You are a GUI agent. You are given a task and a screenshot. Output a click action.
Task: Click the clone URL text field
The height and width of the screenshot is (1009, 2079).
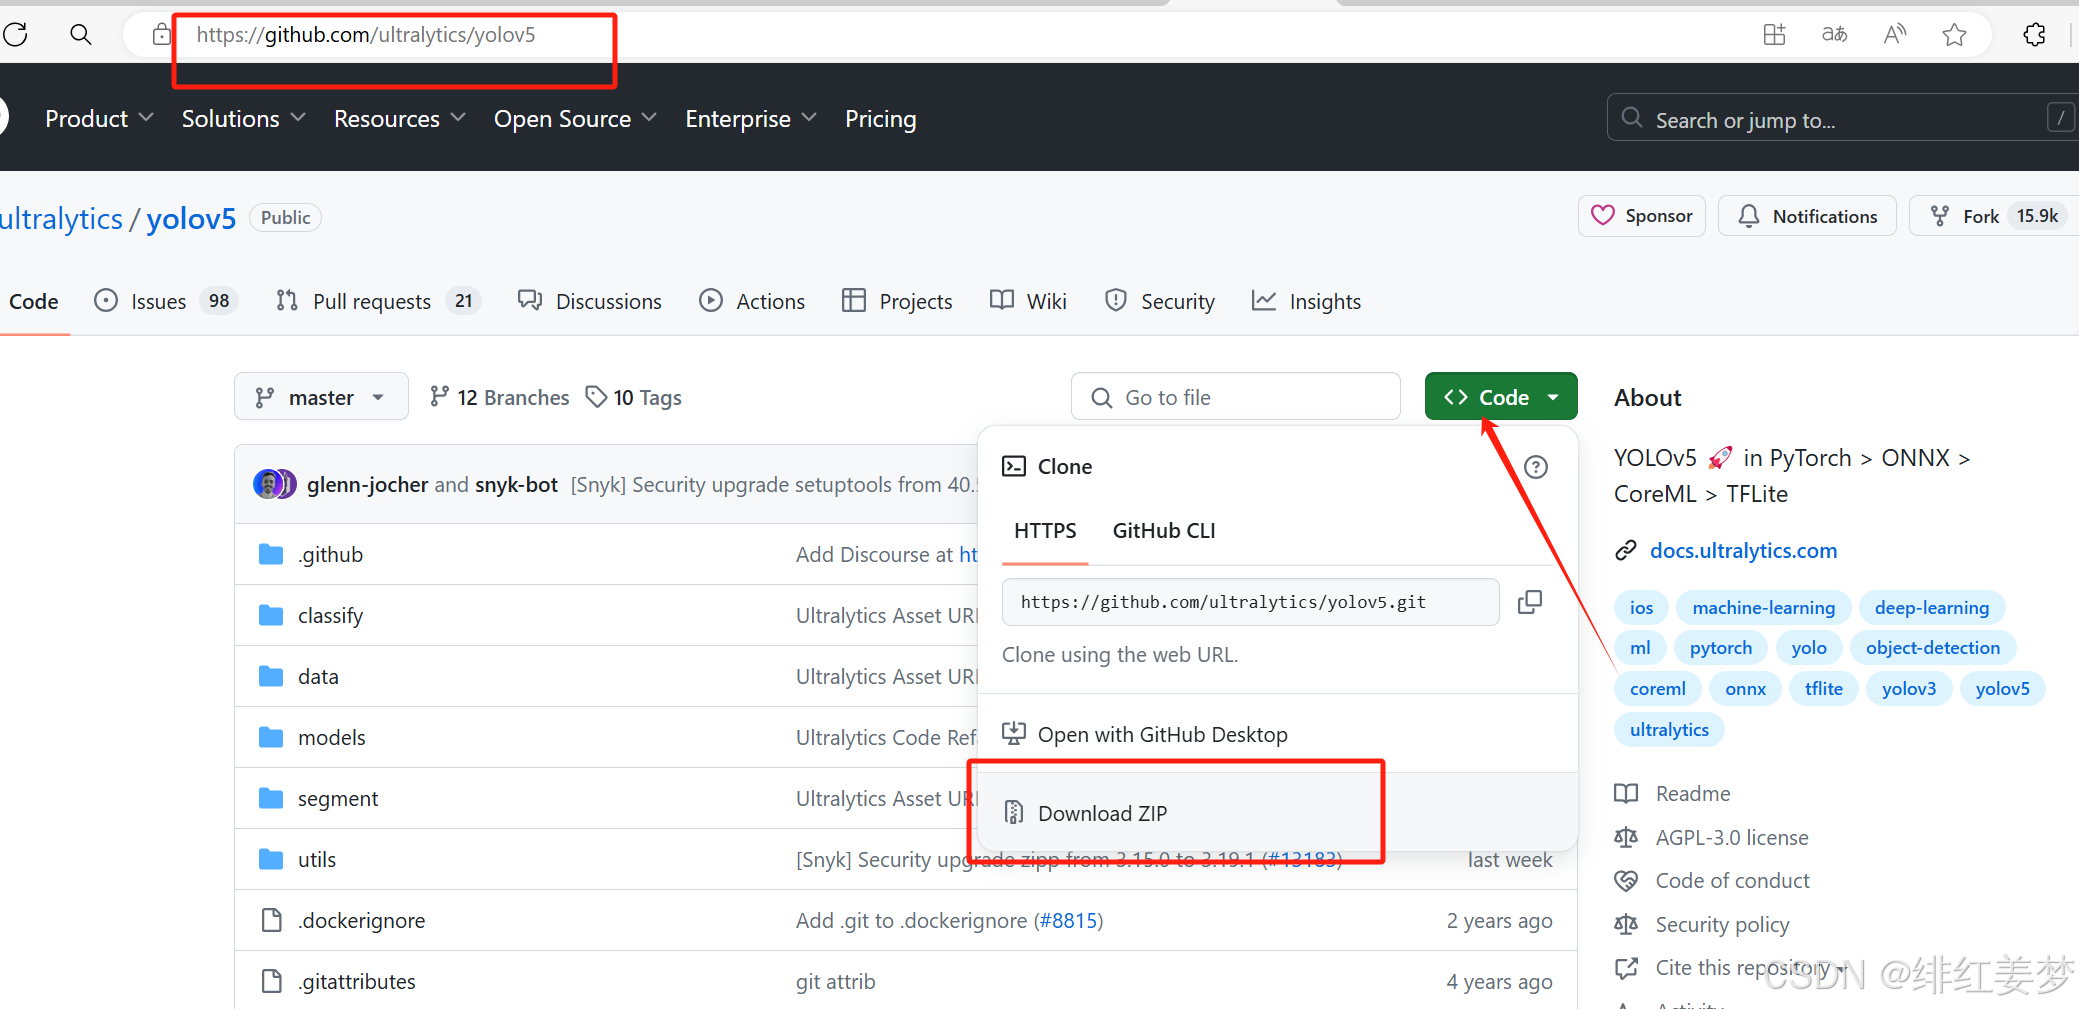click(1250, 602)
